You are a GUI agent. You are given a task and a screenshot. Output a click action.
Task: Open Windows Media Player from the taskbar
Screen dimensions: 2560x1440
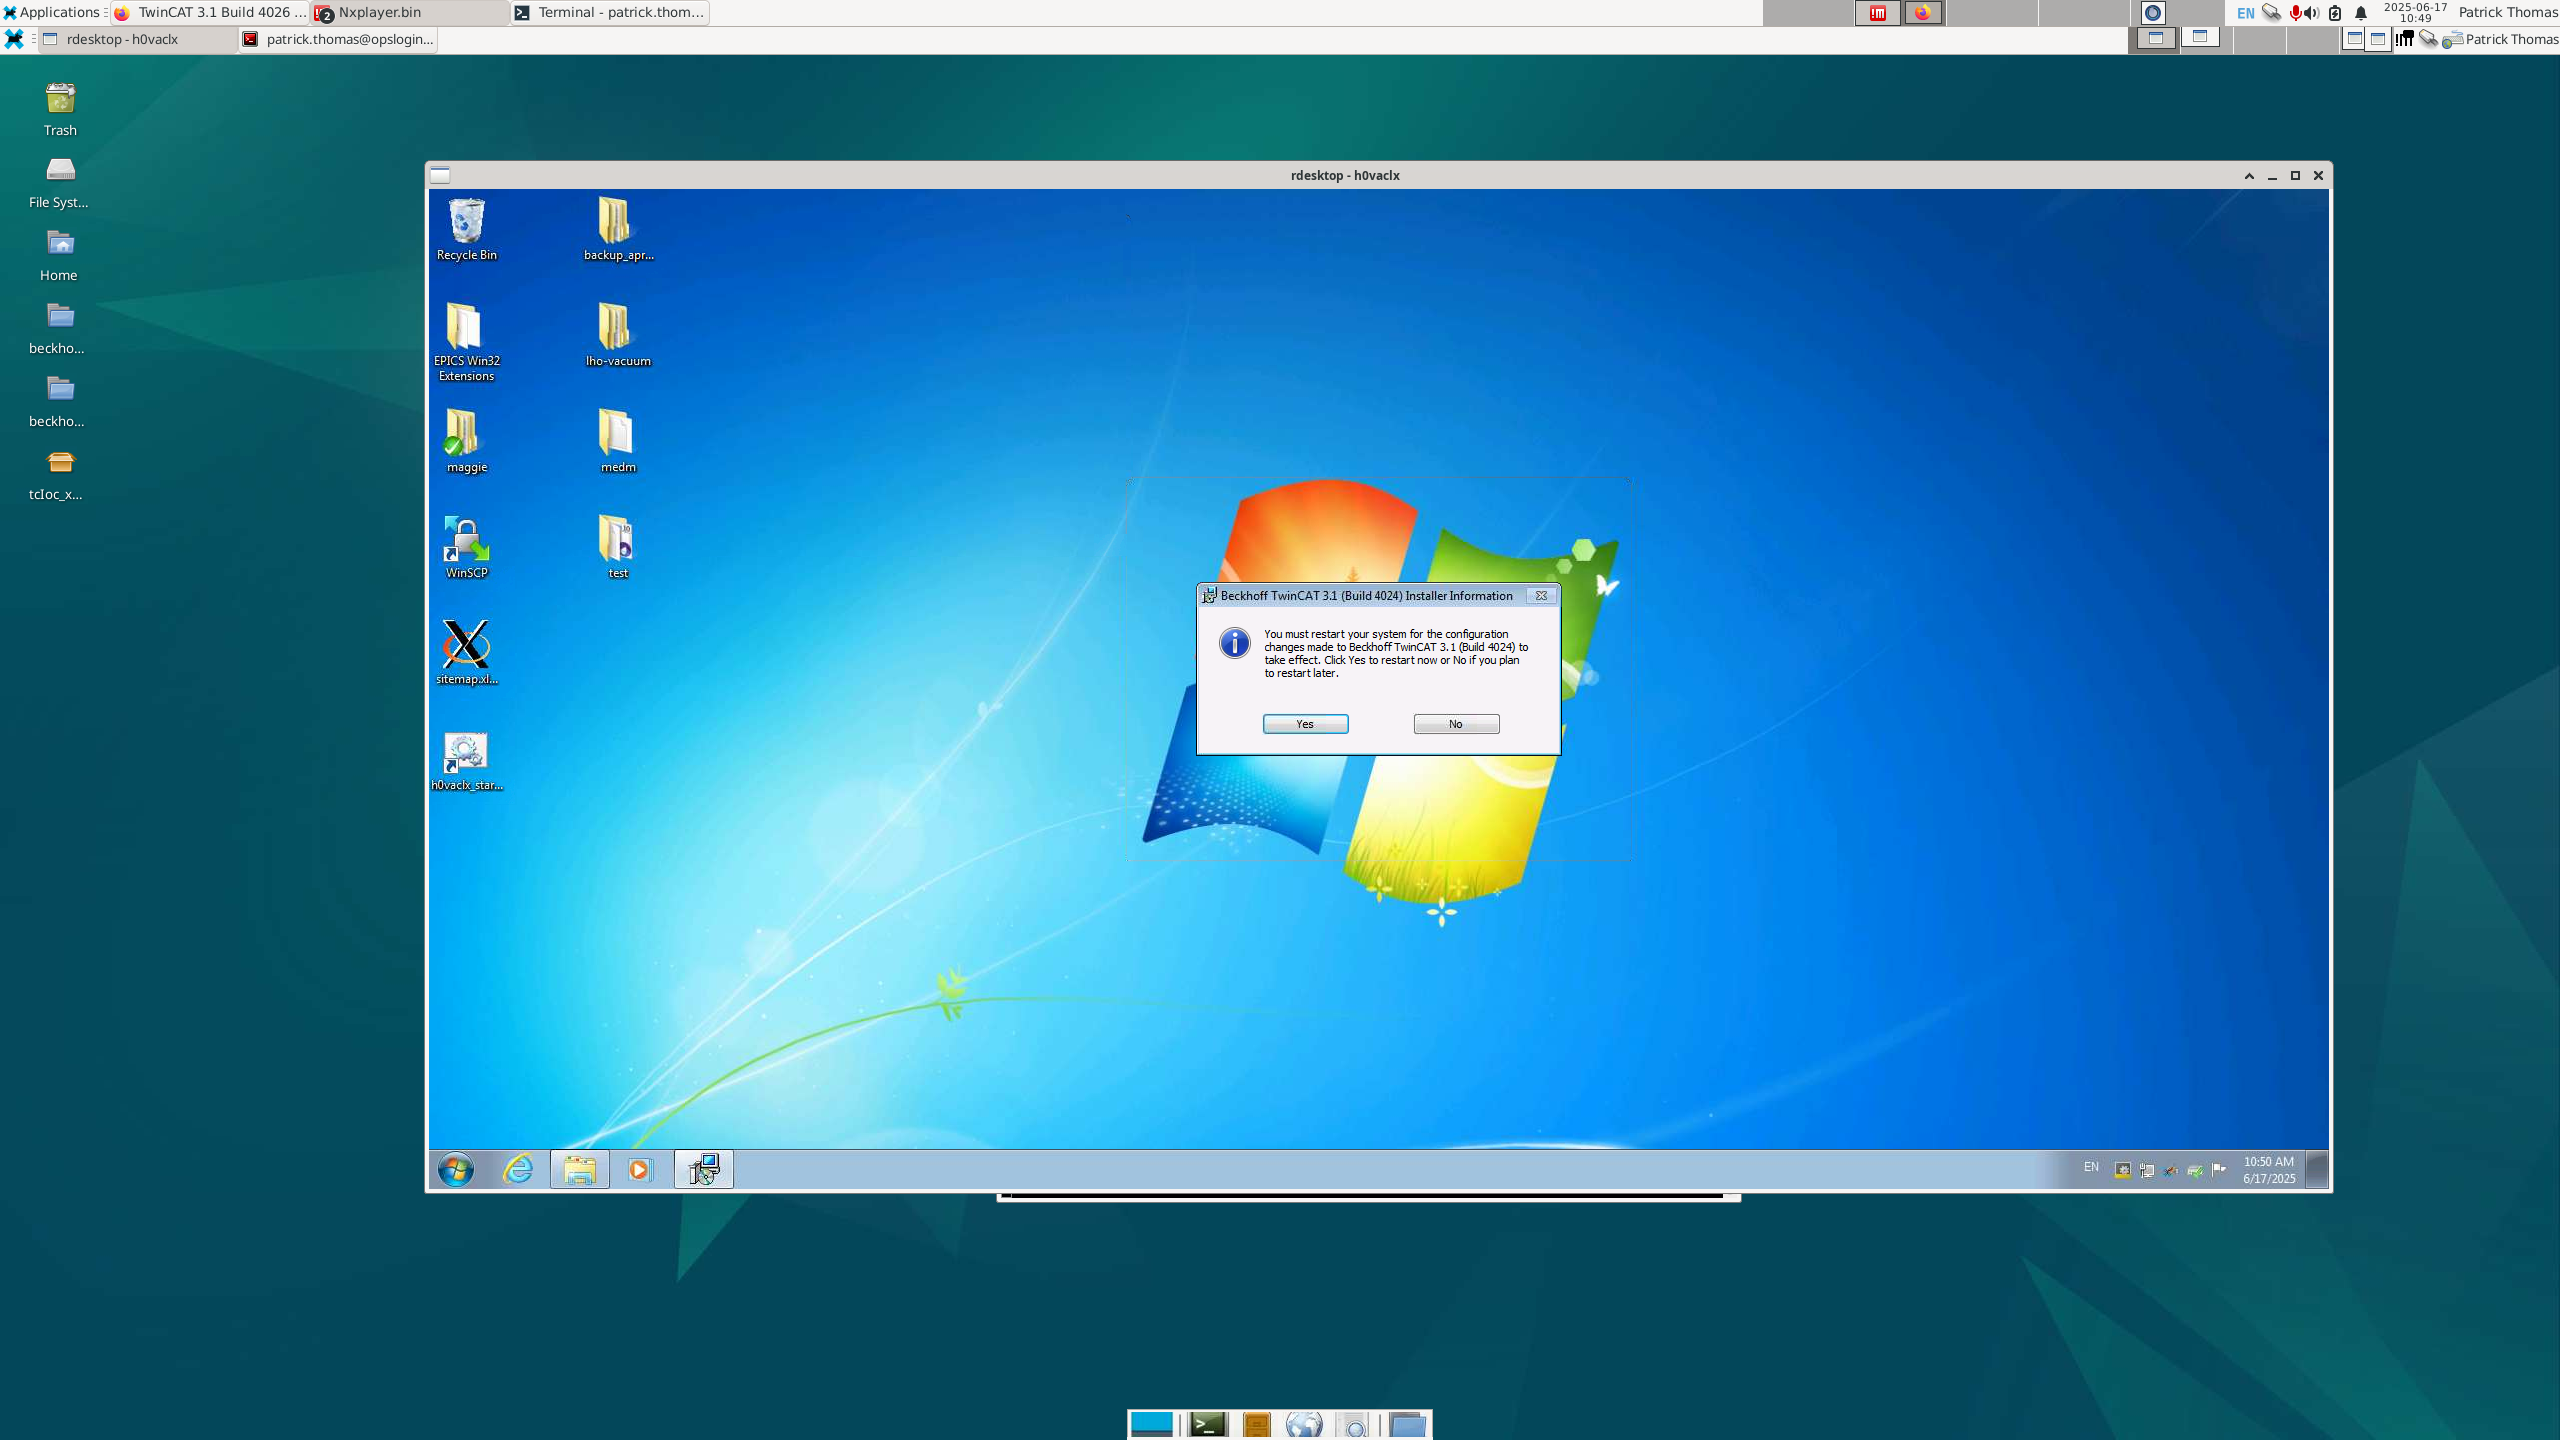[x=640, y=1169]
